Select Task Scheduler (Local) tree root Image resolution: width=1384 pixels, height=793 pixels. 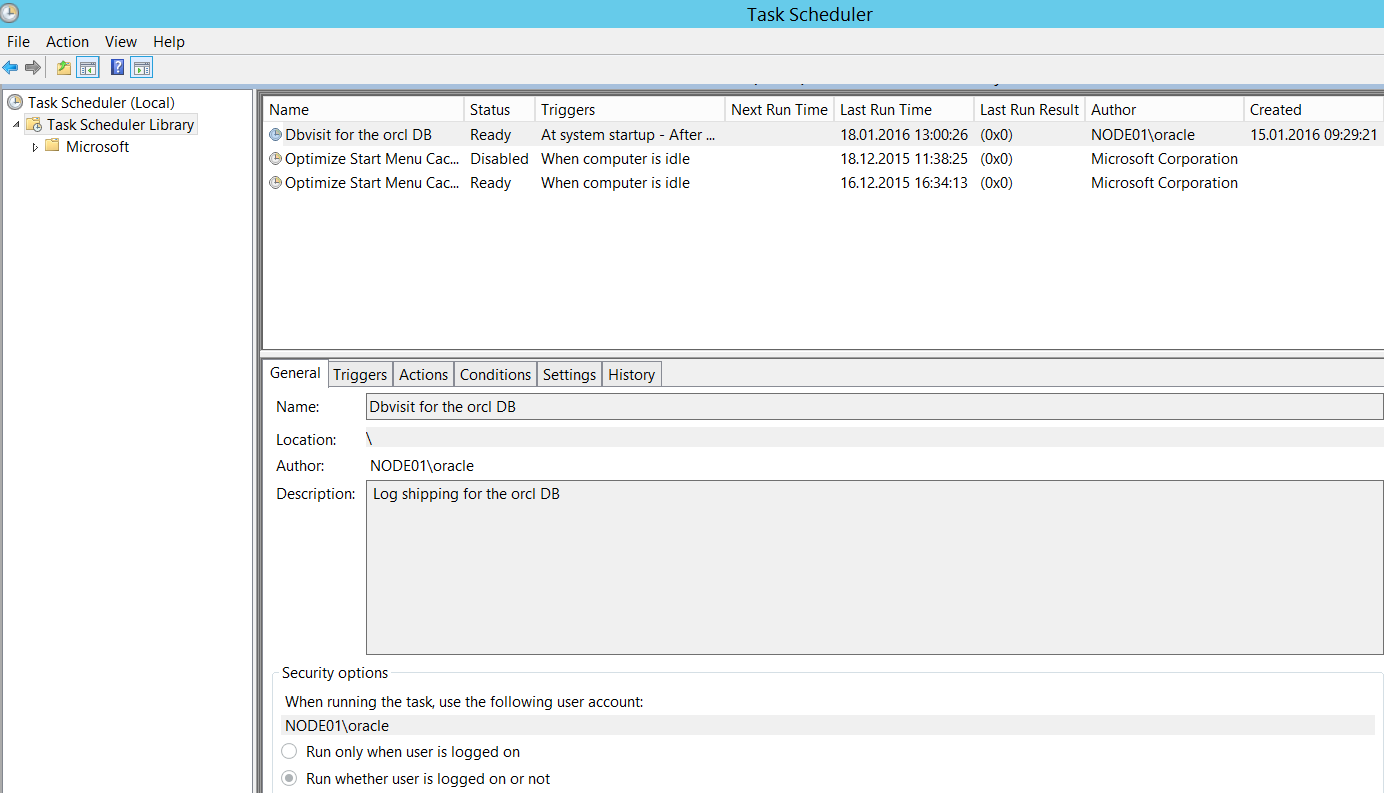tap(101, 102)
